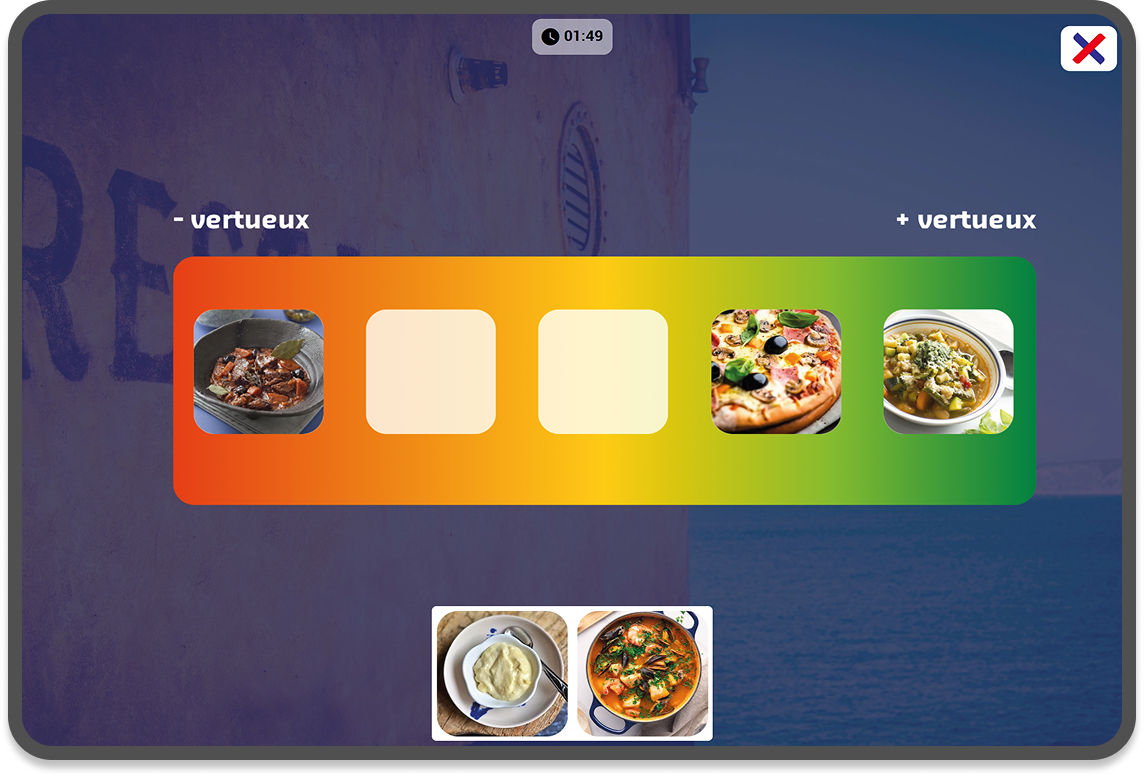Click the plus sign before vertueux
The image size is (1144, 776).
point(903,219)
